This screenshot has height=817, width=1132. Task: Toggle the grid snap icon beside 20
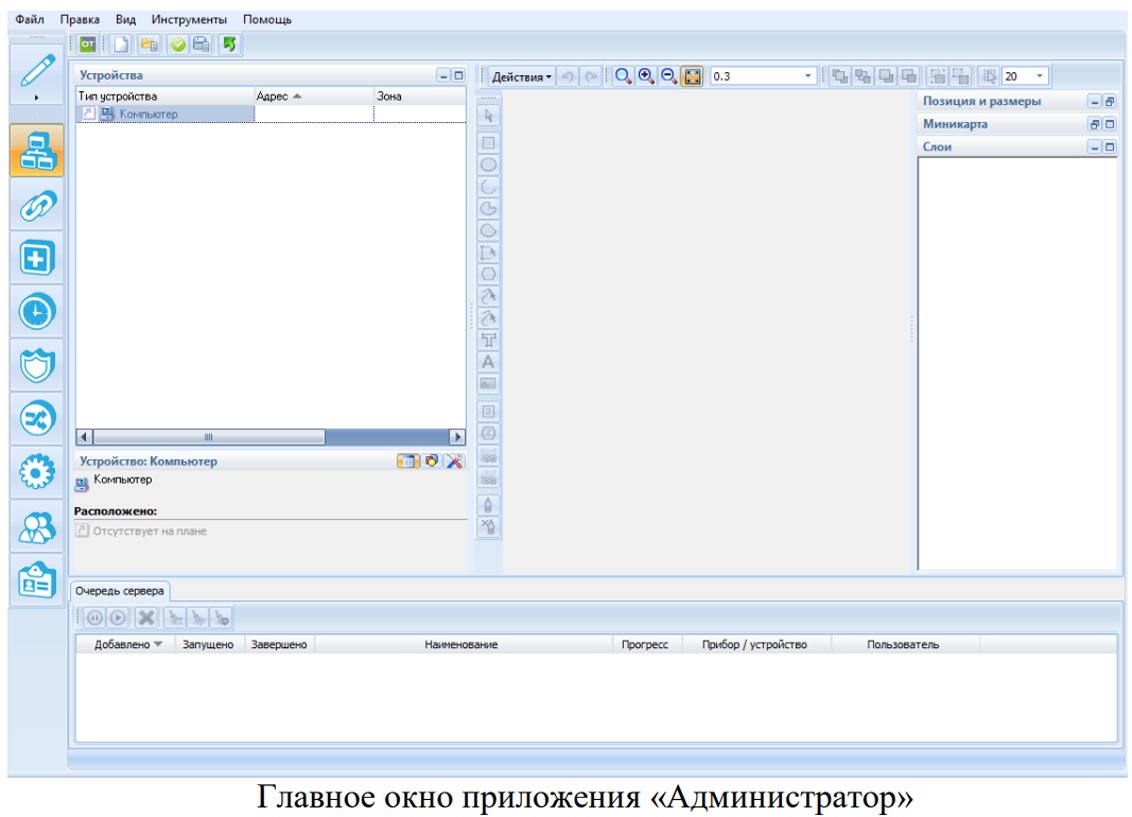[x=989, y=77]
